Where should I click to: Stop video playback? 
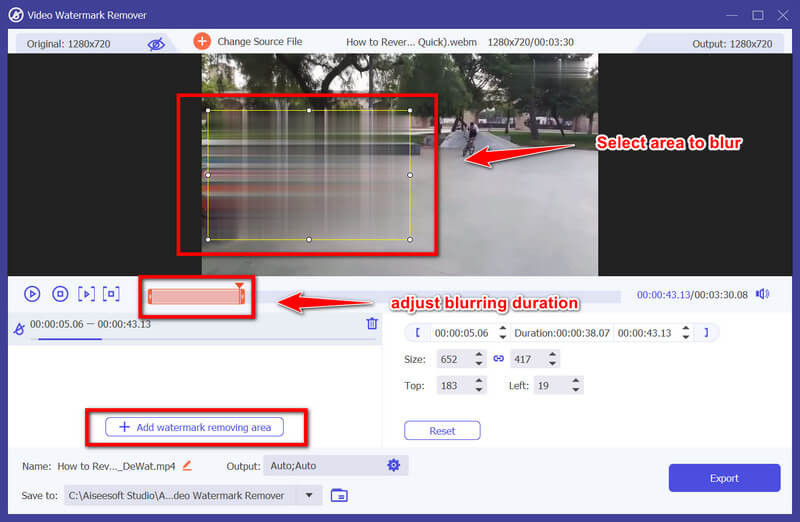pyautogui.click(x=60, y=294)
